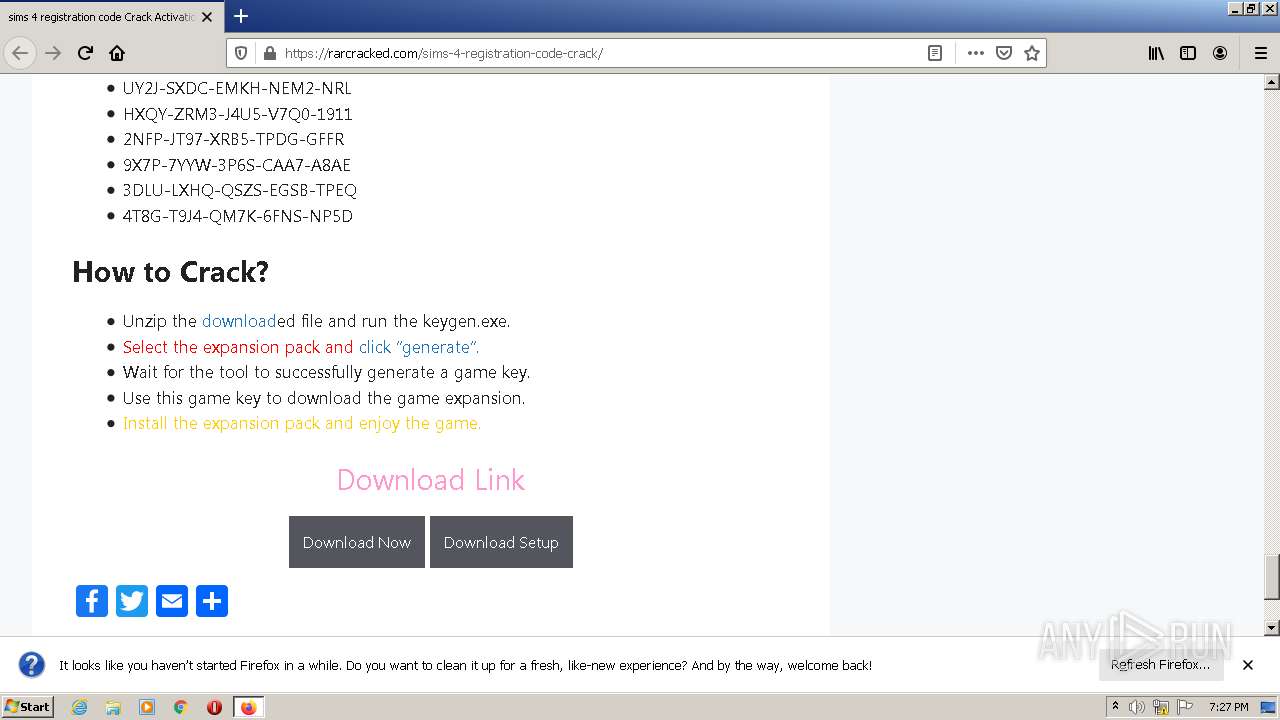The height and width of the screenshot is (720, 1280).
Task: Save page to Pocket
Action: pyautogui.click(x=1004, y=53)
